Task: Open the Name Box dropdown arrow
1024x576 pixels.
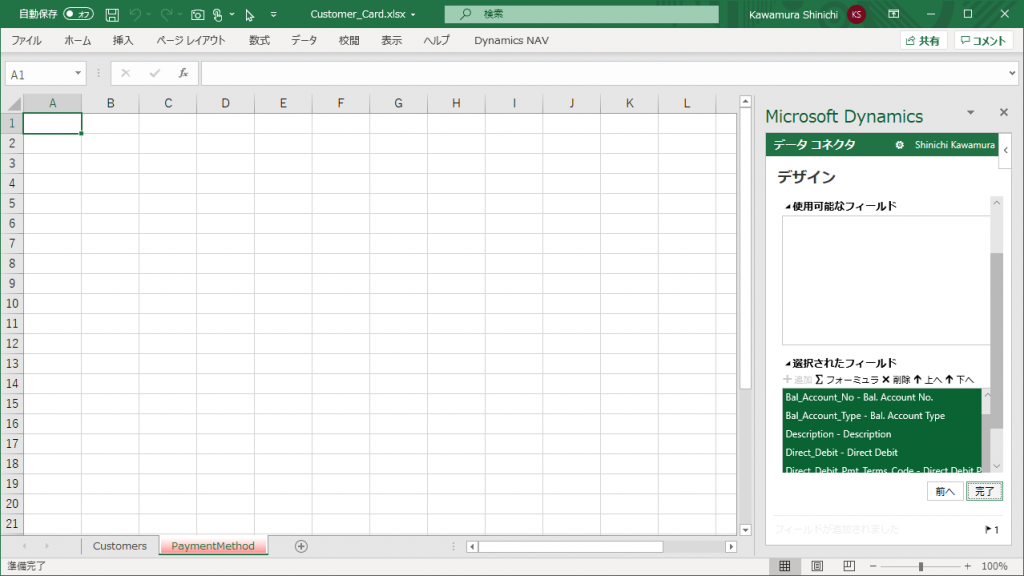Action: [78, 73]
